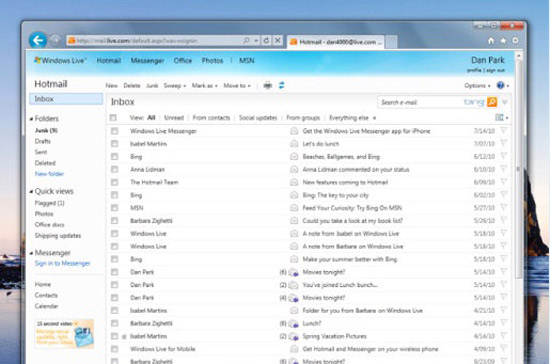Go back with the browser back arrow
The width and height of the screenshot is (550, 364).
point(38,40)
